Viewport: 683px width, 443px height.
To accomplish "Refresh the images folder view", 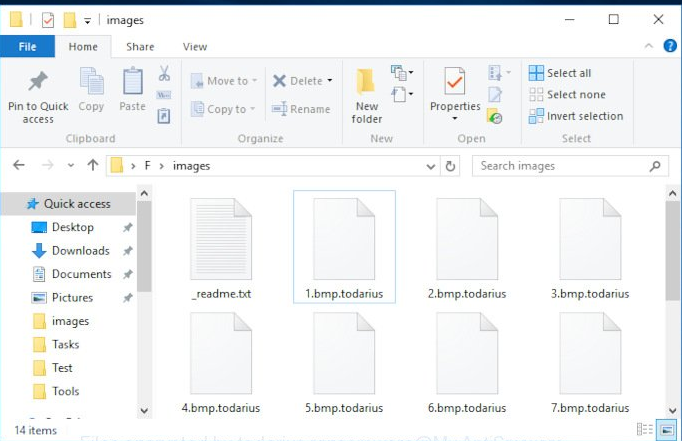I will pos(451,166).
